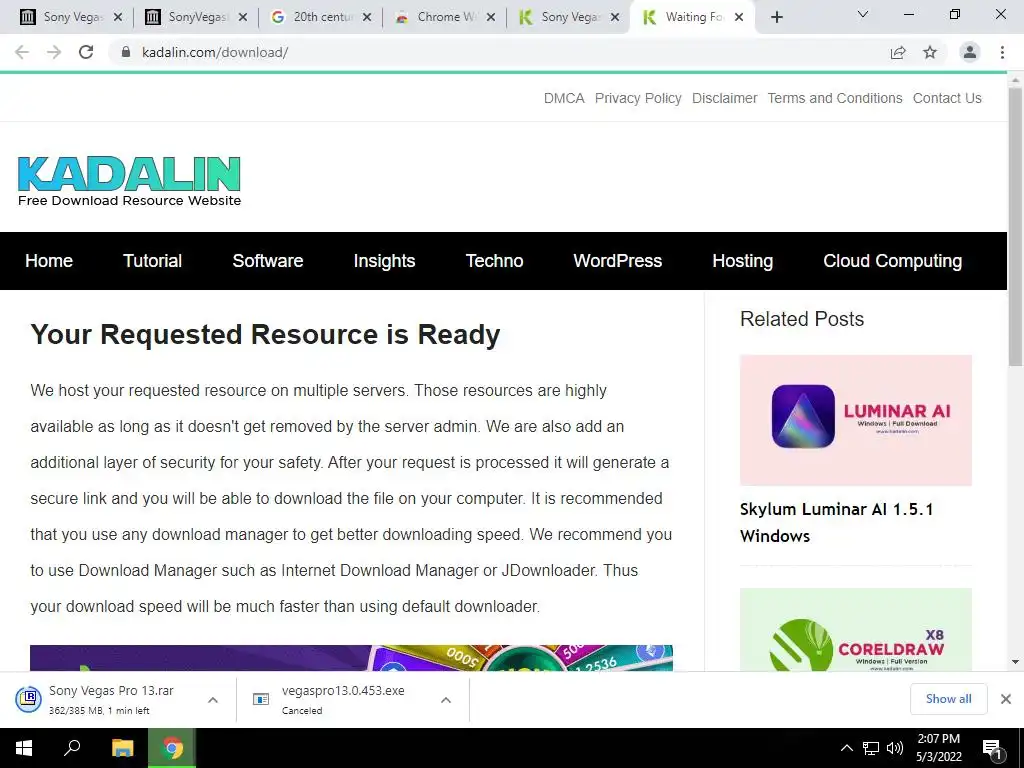Click the browser forward arrow
This screenshot has height=768, width=1024.
coord(54,52)
